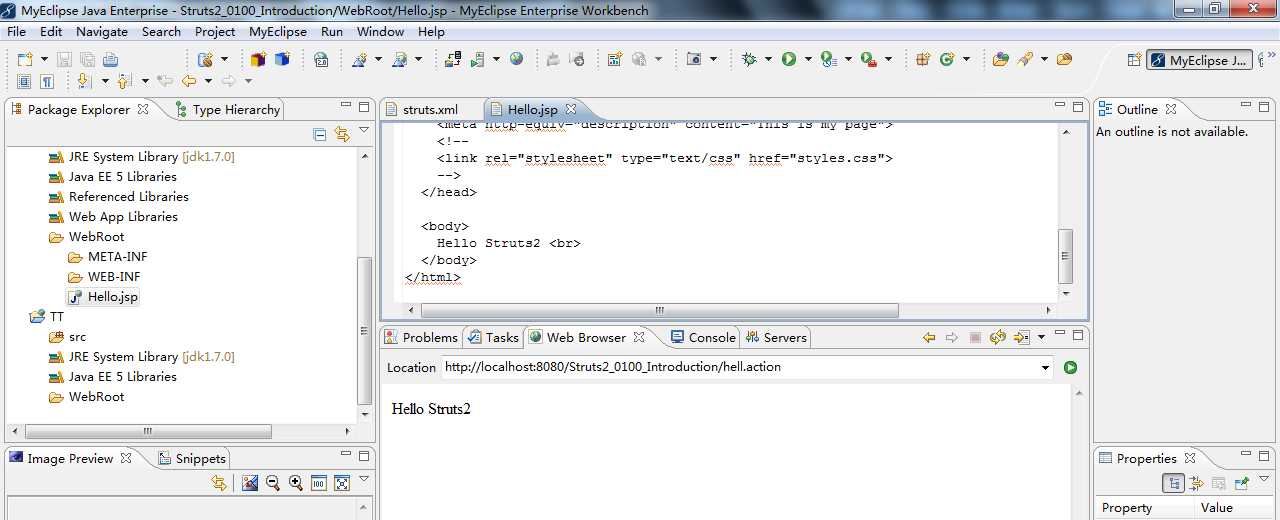
Task: Select Hello.jsp in Package Explorer
Action: point(103,297)
